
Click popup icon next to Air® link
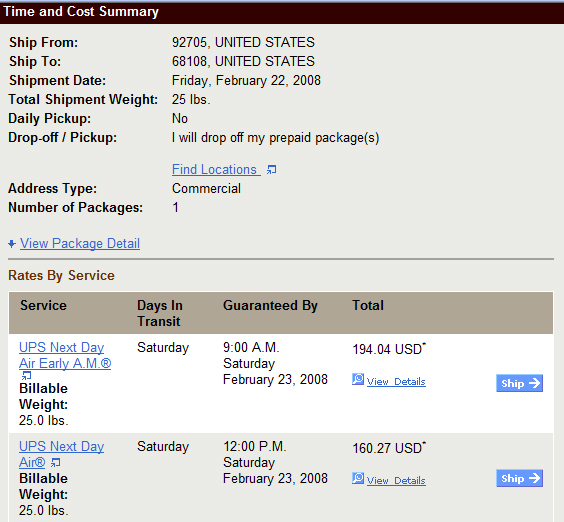click(x=55, y=462)
